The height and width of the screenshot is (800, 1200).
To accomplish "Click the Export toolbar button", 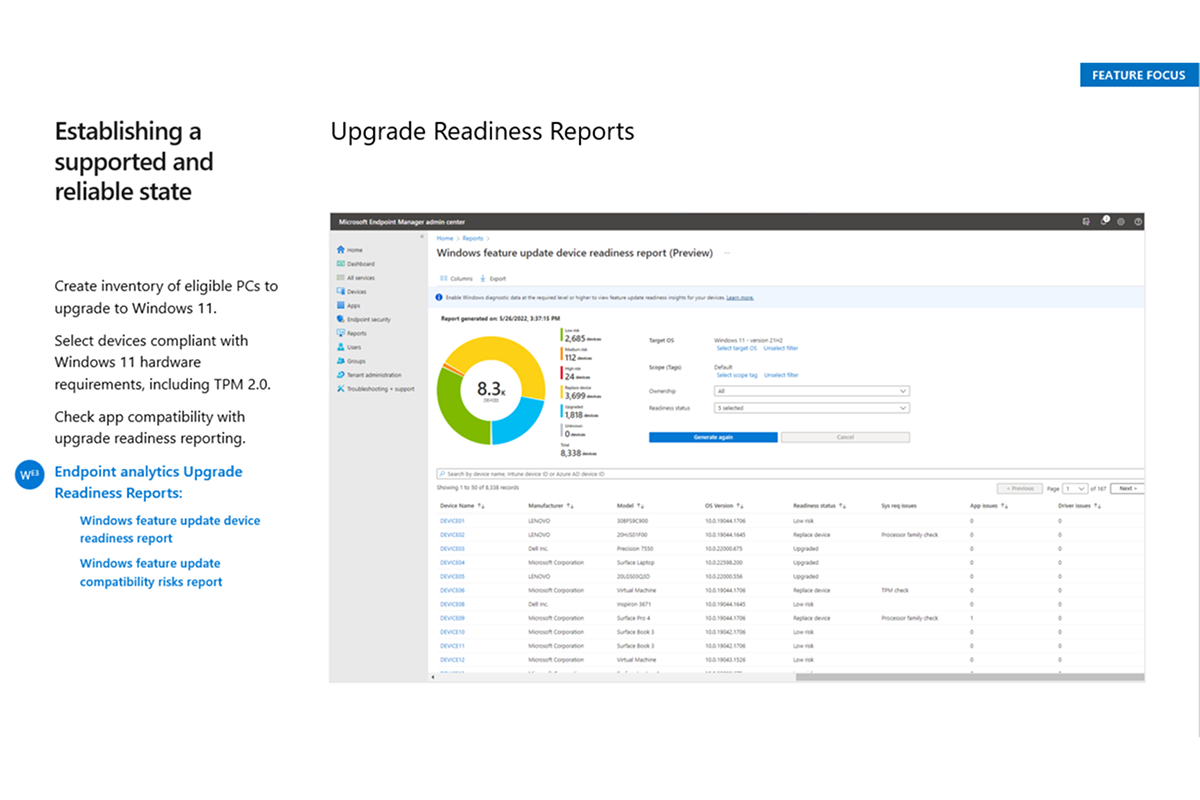I will pos(493,279).
